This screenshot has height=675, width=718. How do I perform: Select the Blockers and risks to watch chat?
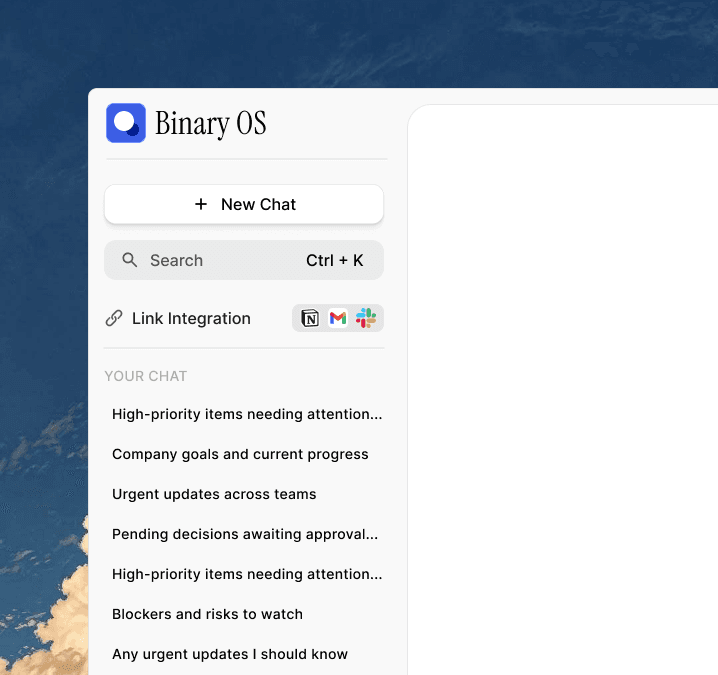click(207, 614)
